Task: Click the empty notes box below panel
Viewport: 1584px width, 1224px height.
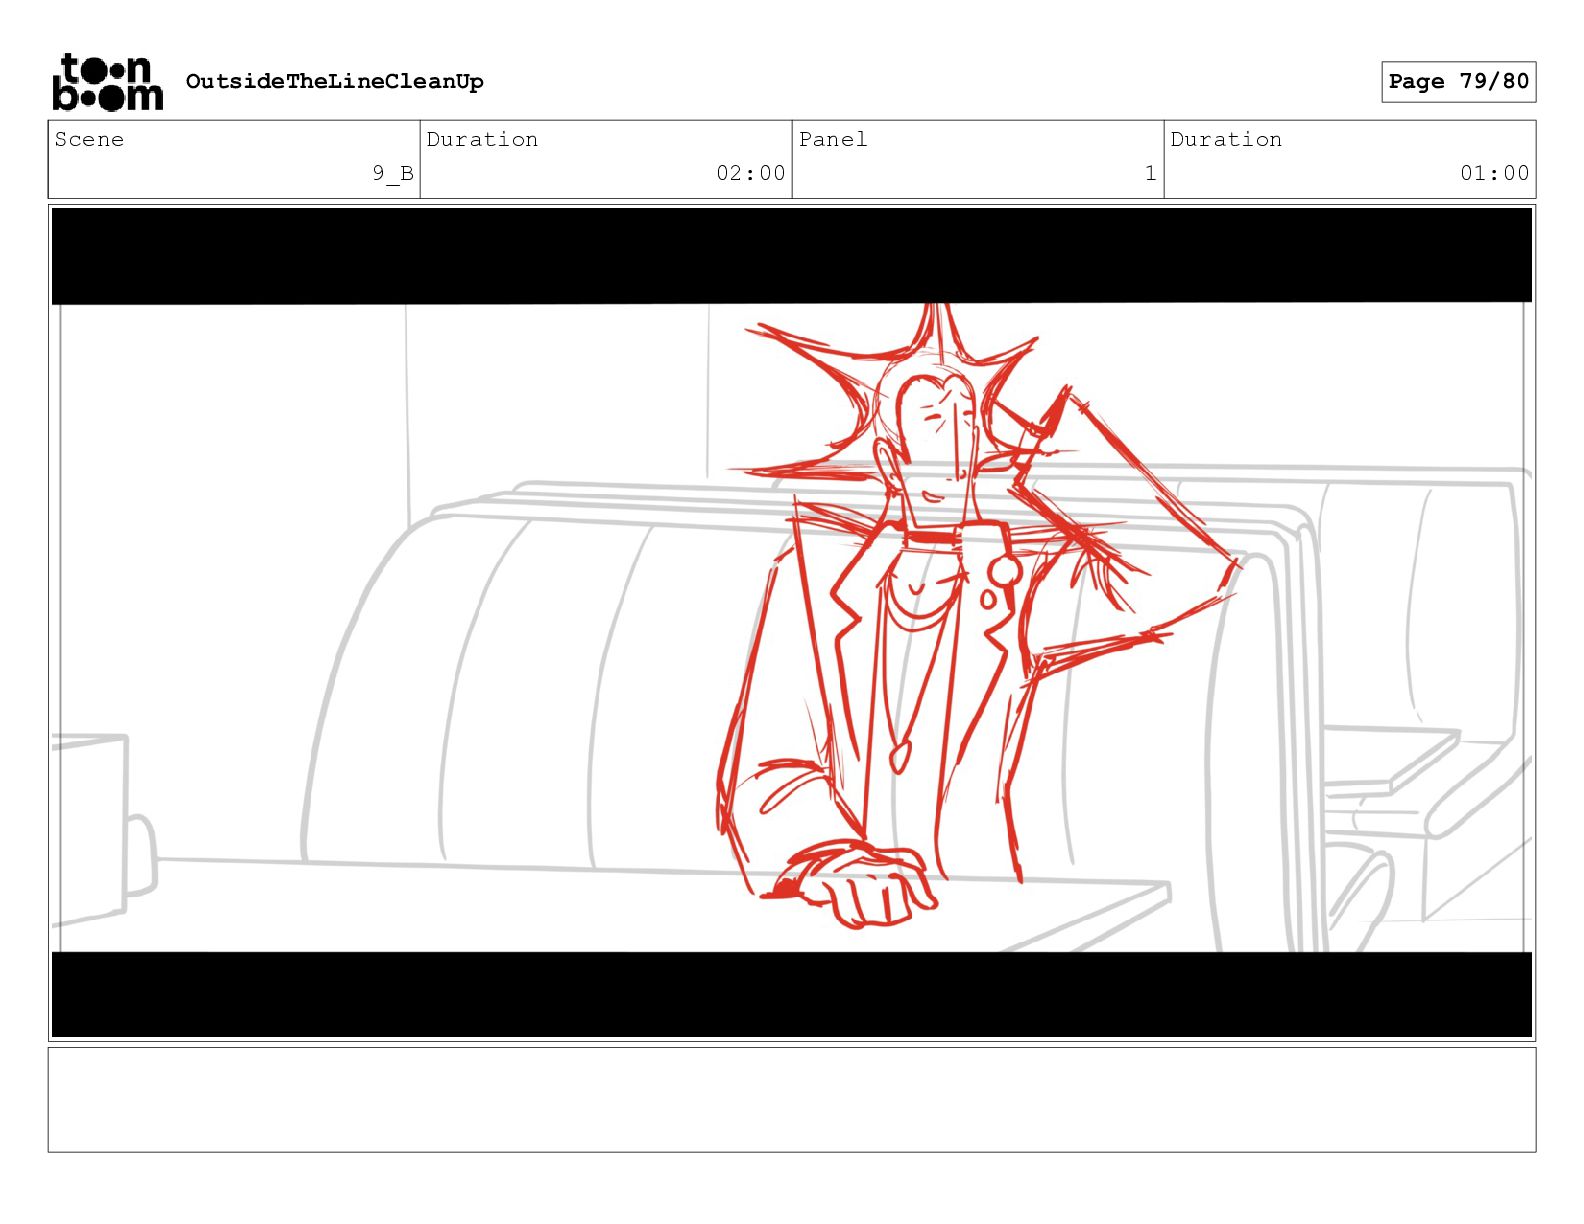Action: pos(792,1100)
